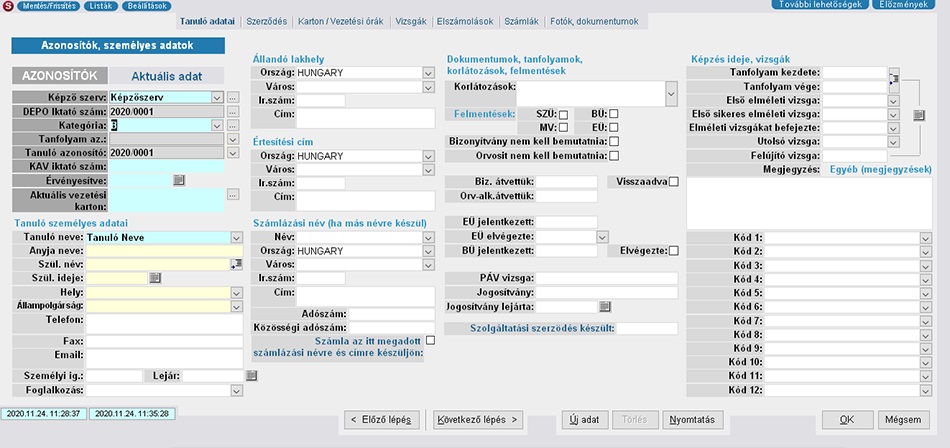This screenshot has height=448, width=950.
Task: Switch to the Számlák tab
Action: (522, 21)
